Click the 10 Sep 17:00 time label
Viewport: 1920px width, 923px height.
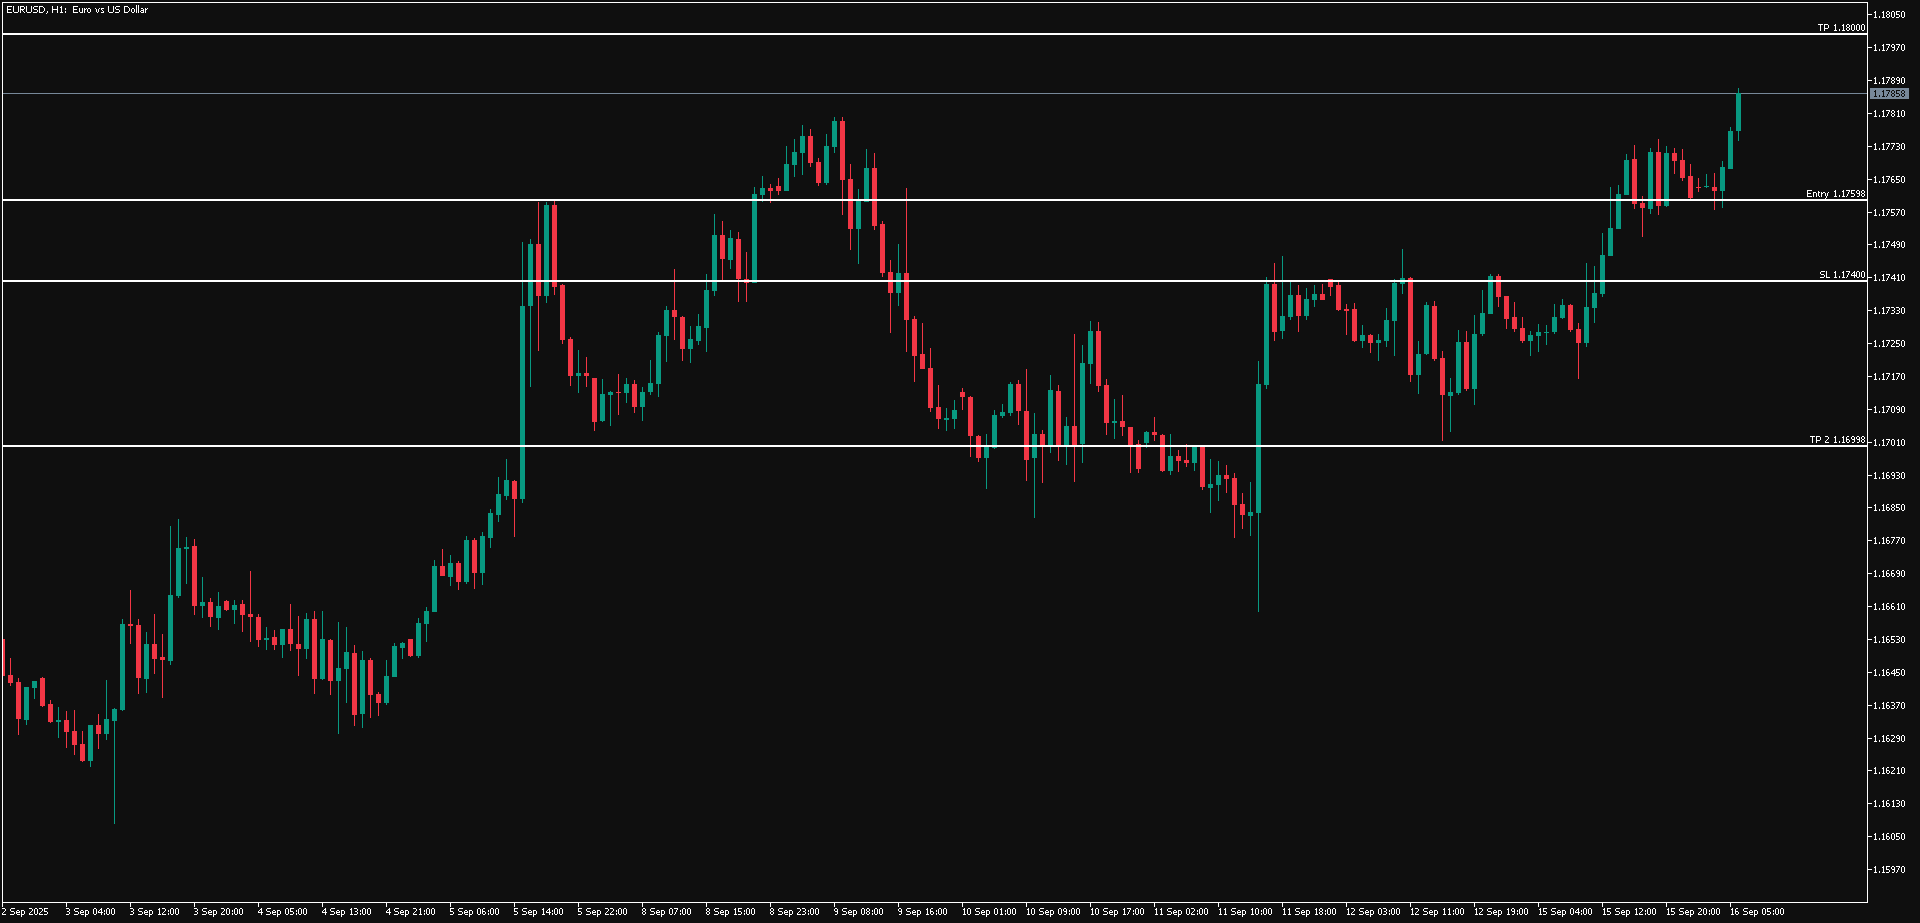1116,912
